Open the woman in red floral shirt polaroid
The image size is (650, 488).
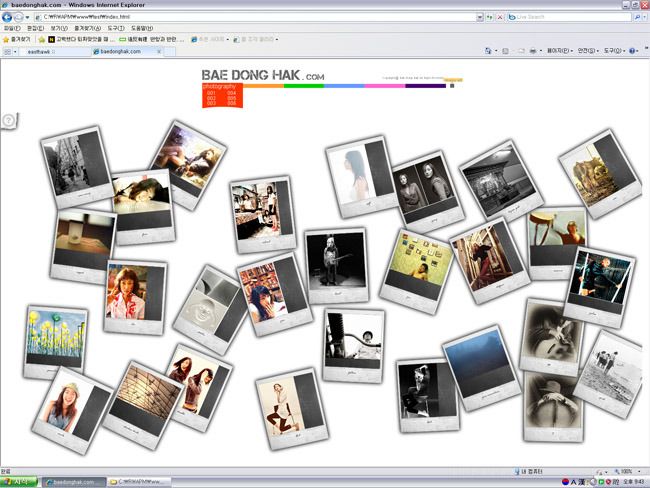(x=135, y=297)
